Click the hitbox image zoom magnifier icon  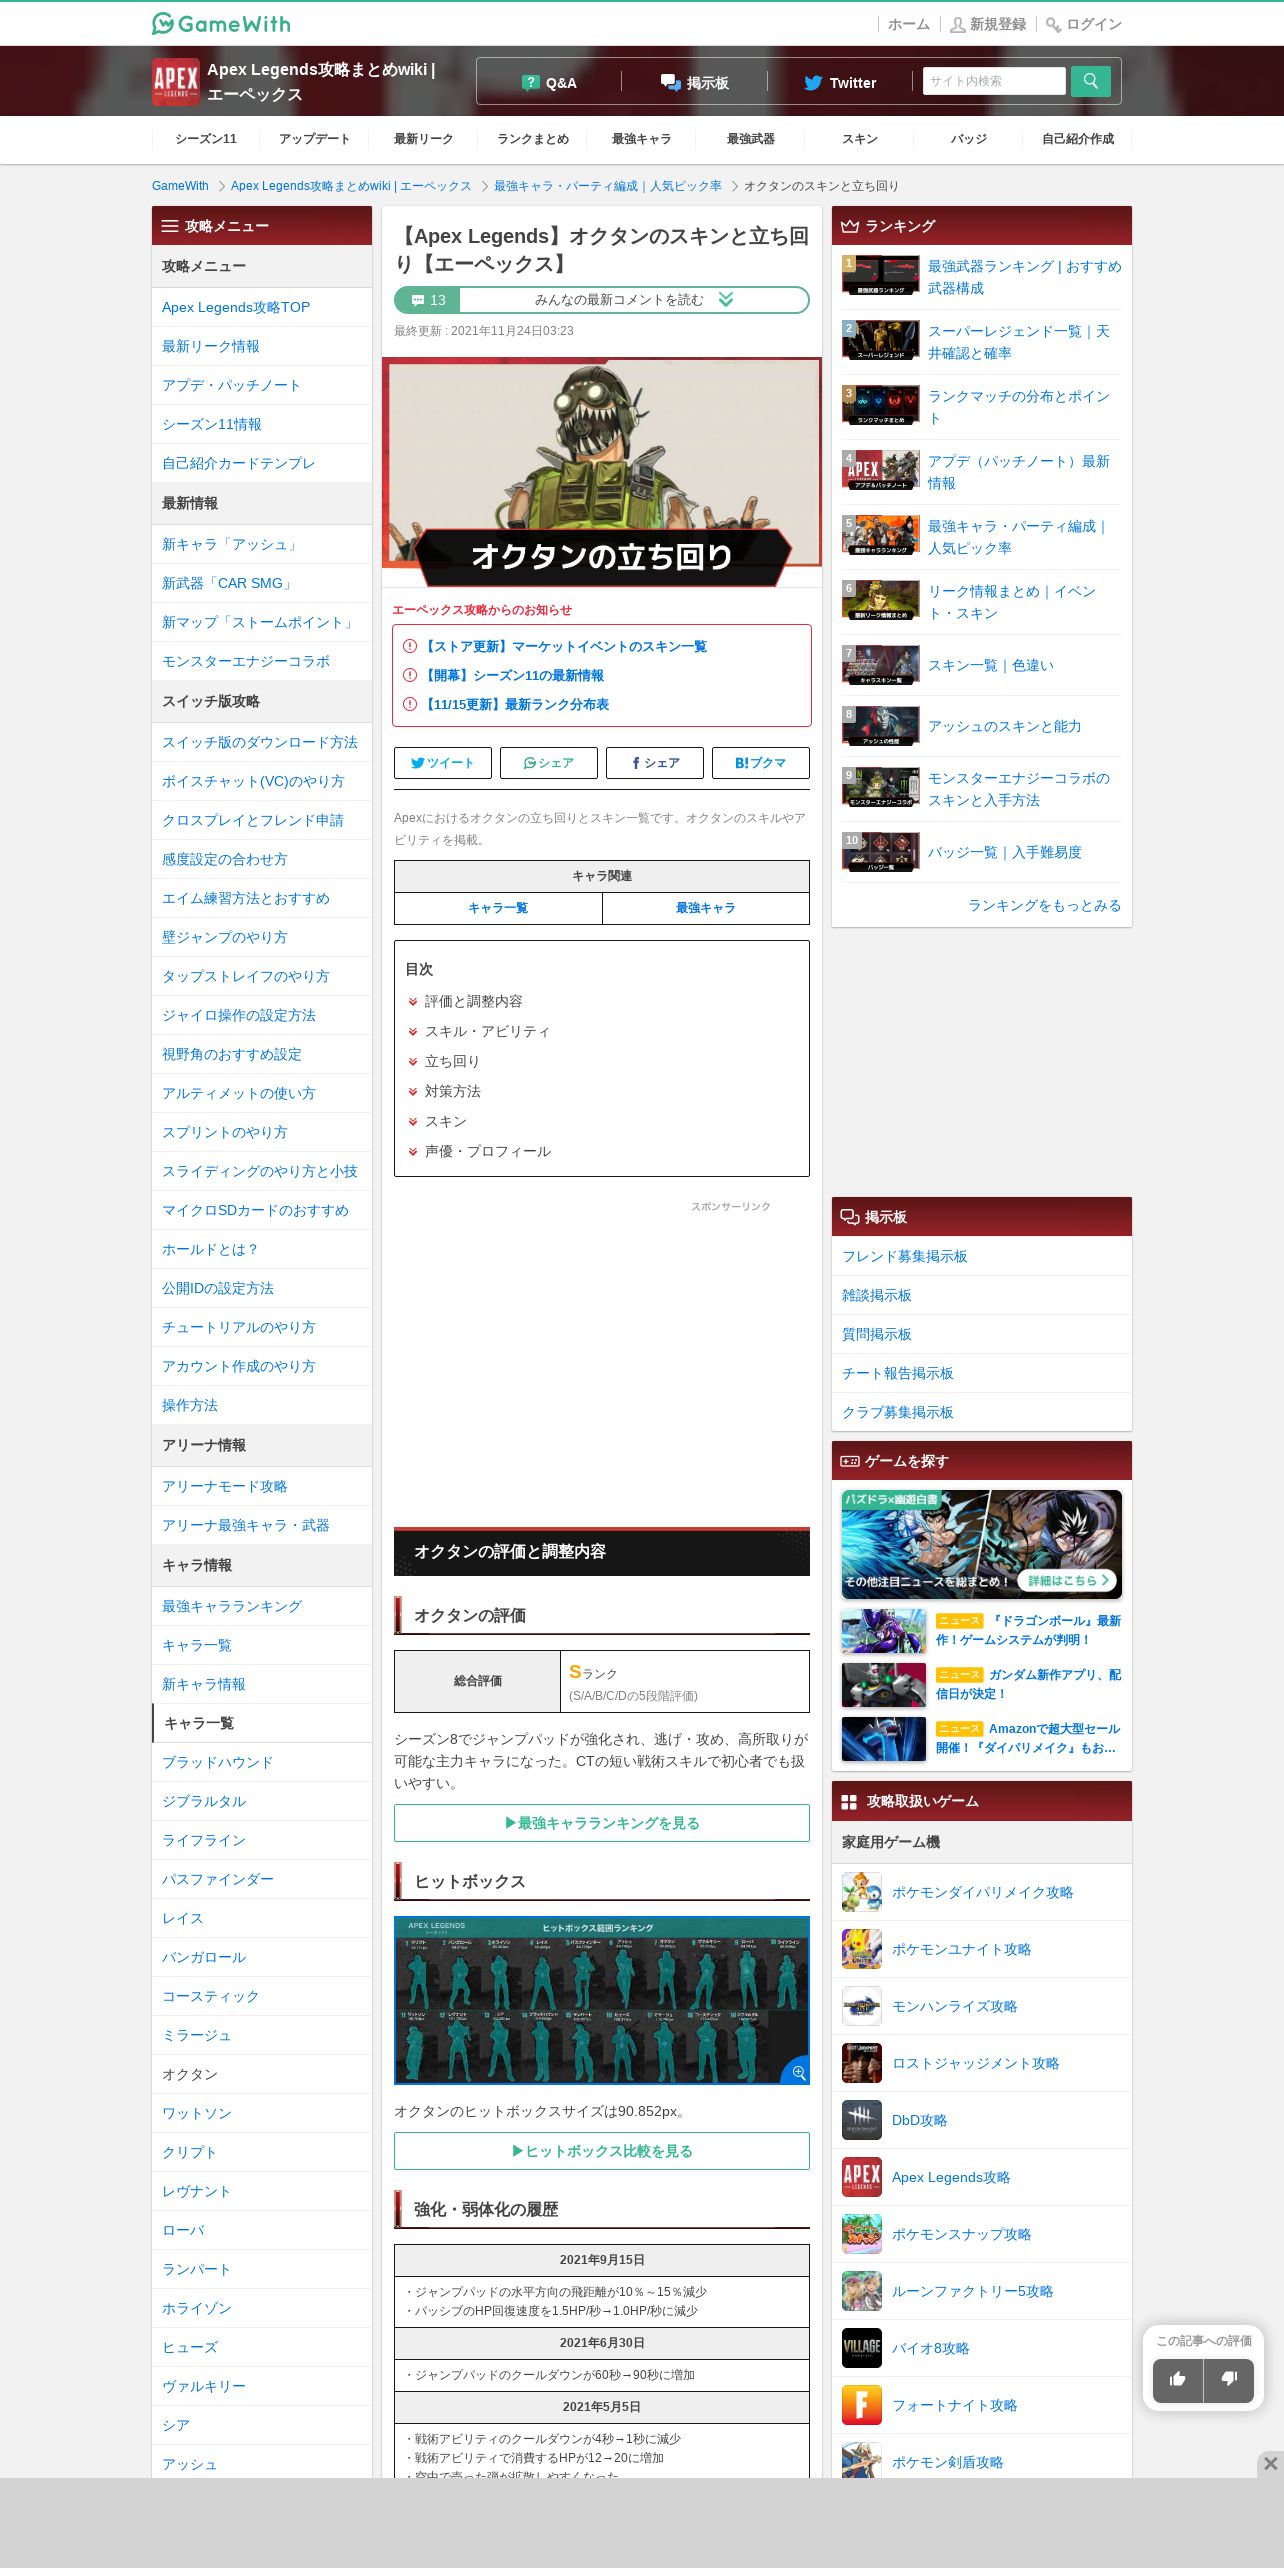[x=798, y=2073]
